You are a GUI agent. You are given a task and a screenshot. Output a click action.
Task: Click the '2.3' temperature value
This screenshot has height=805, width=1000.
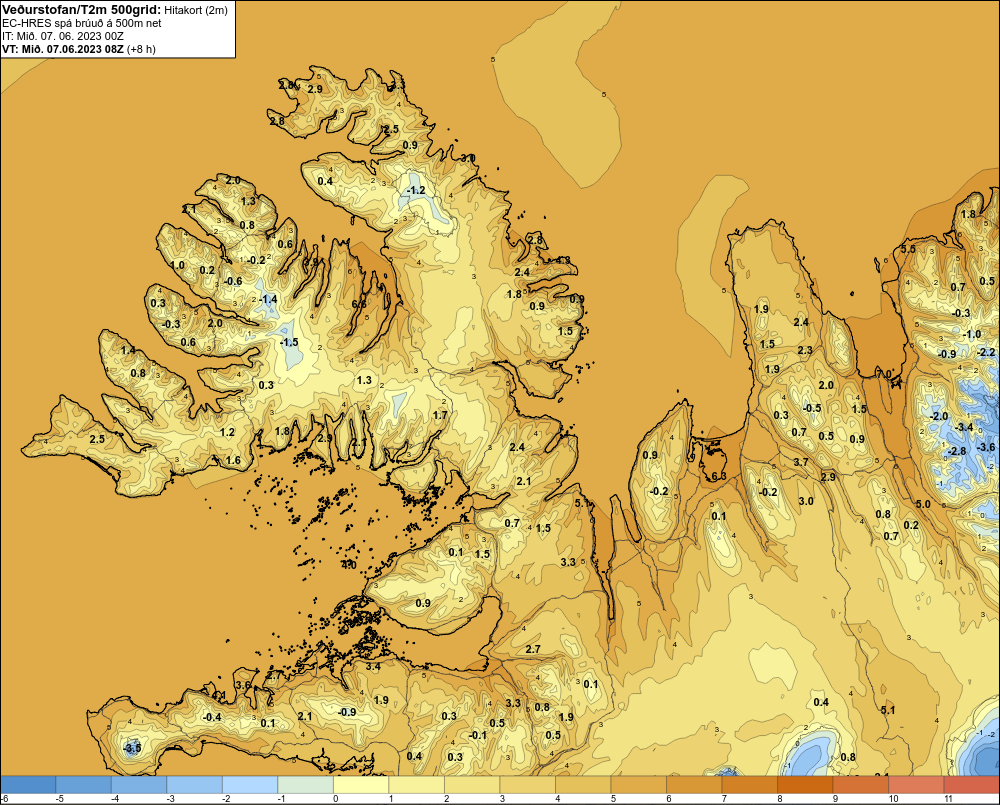805,350
